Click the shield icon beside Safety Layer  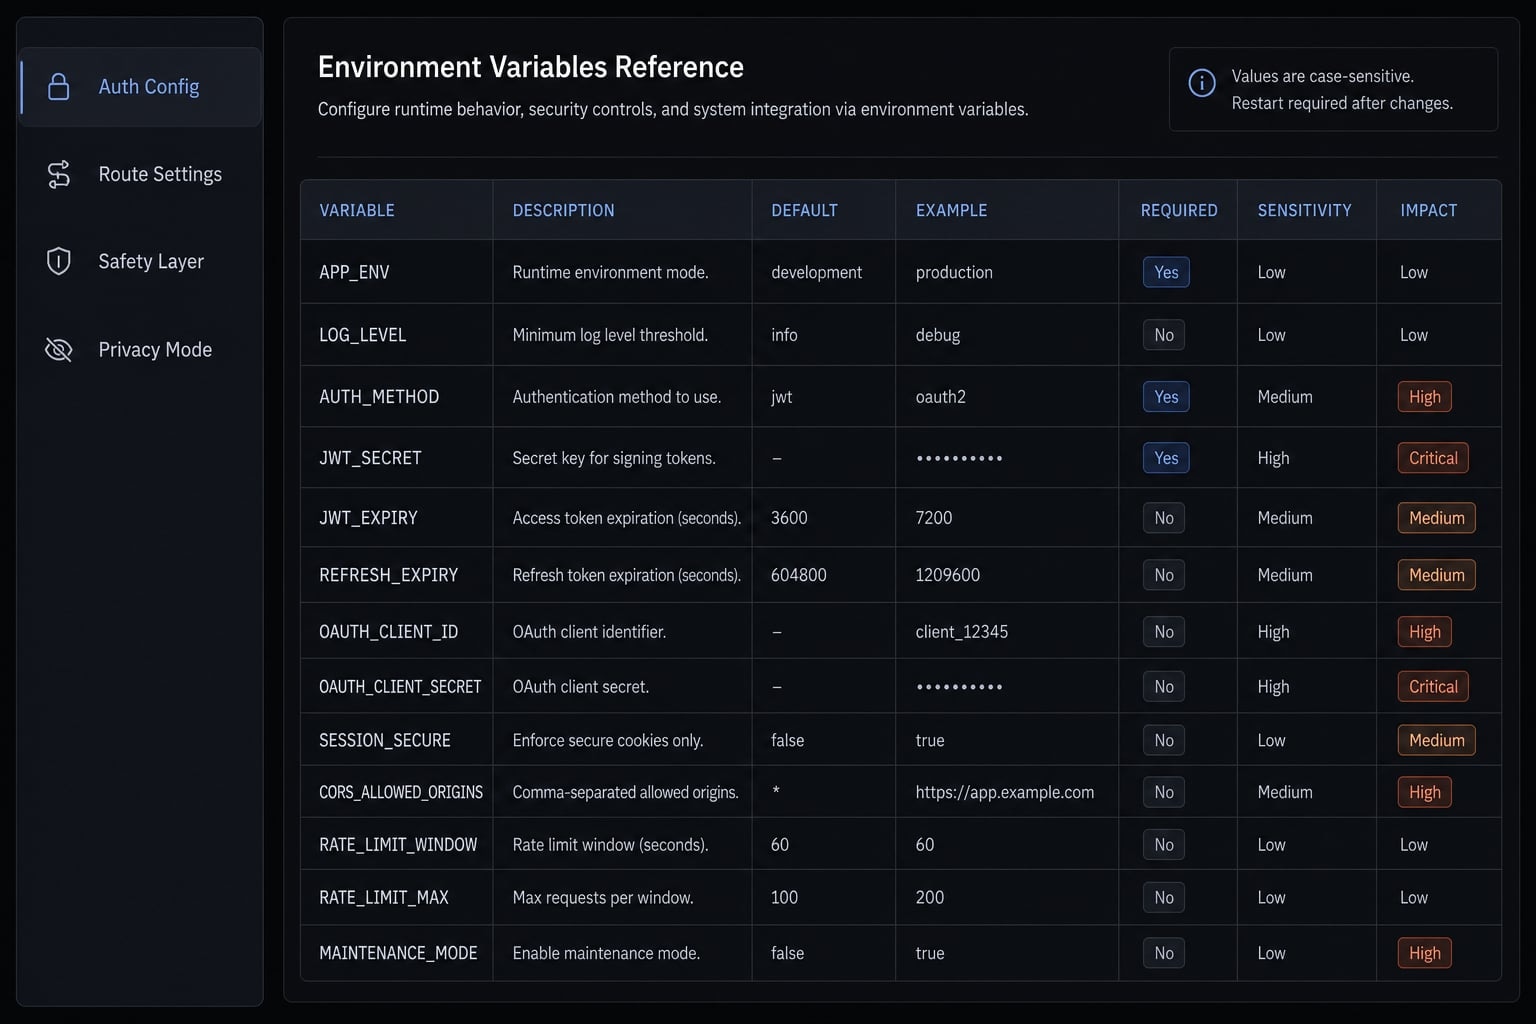tap(59, 261)
